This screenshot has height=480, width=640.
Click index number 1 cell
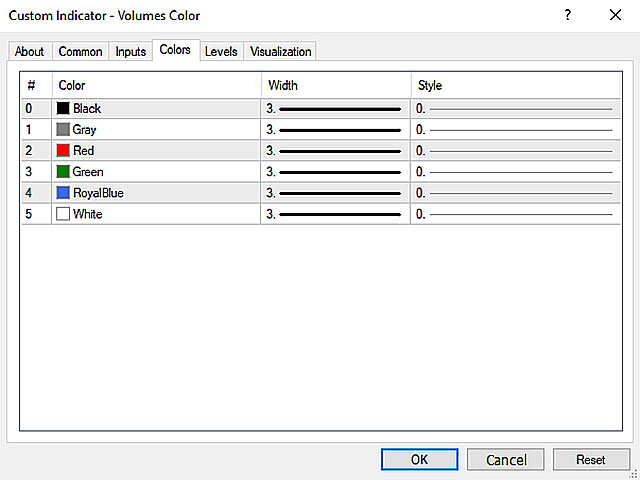37,130
